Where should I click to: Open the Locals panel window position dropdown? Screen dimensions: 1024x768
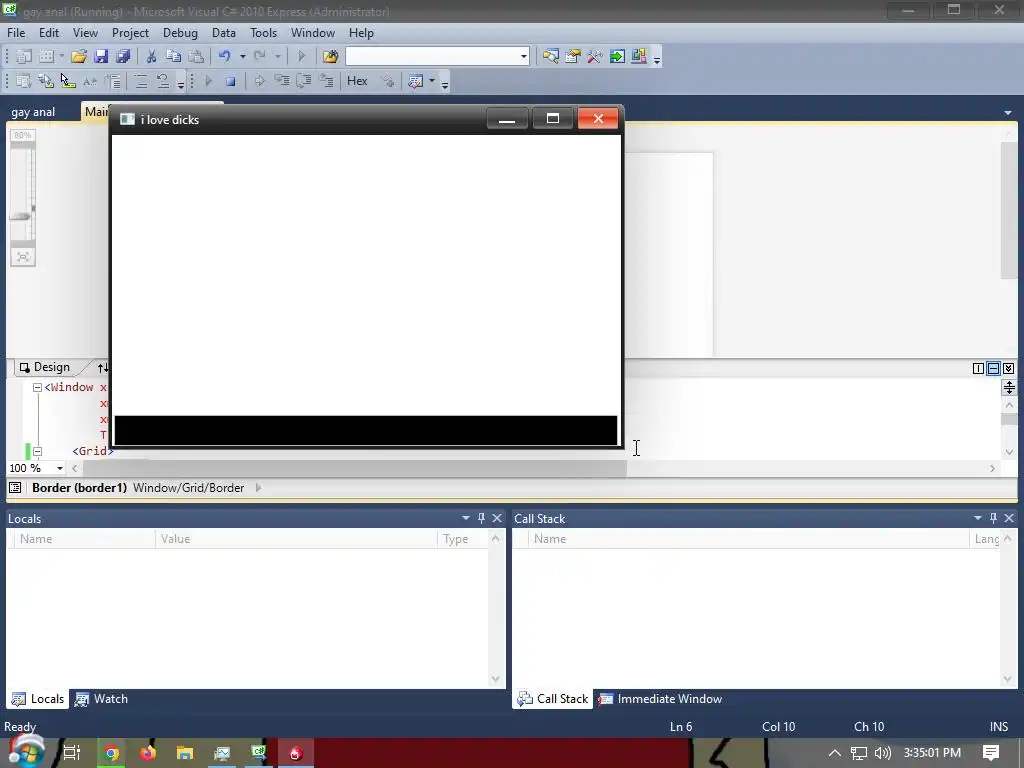[466, 518]
